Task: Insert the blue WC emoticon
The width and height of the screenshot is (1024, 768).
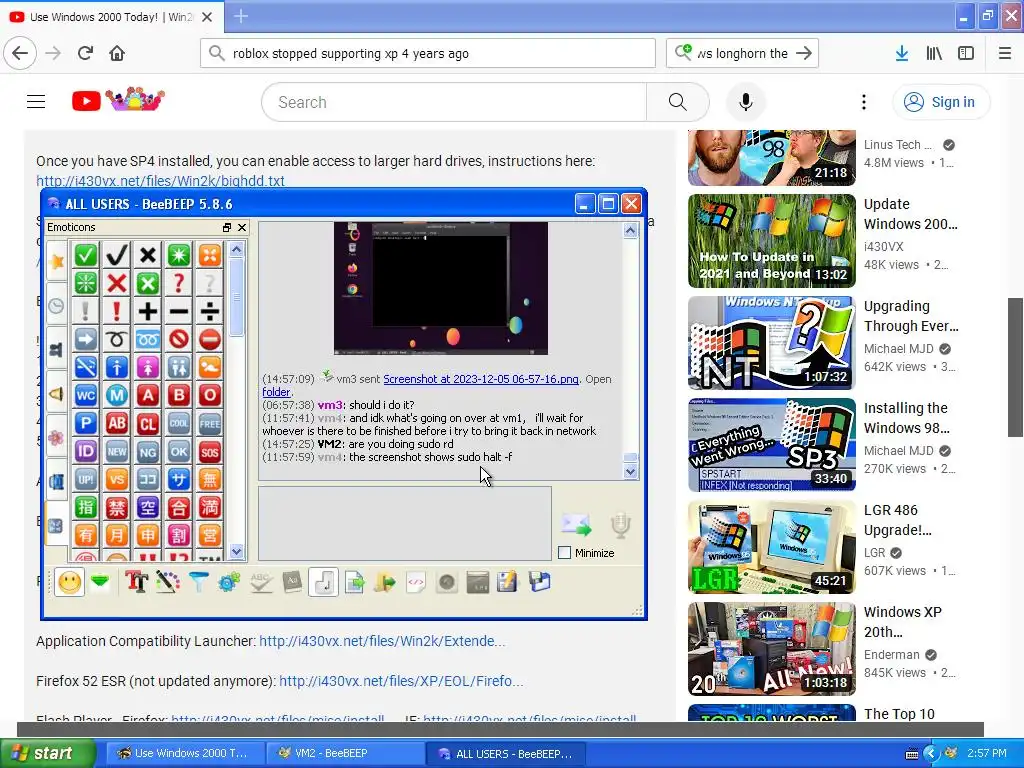Action: pos(86,395)
